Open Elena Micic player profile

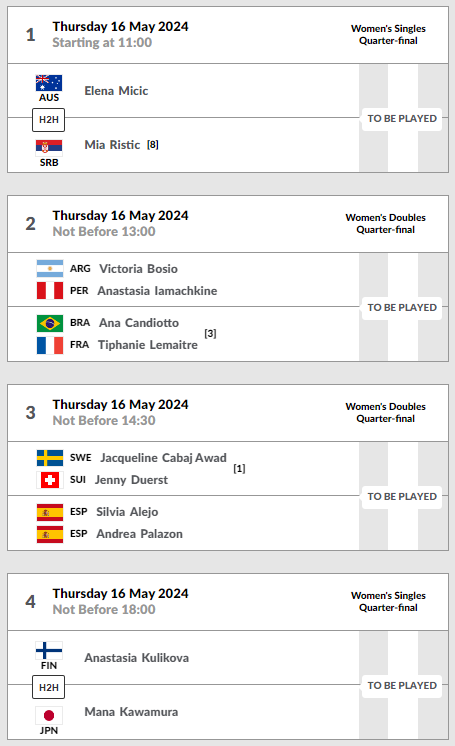point(116,91)
